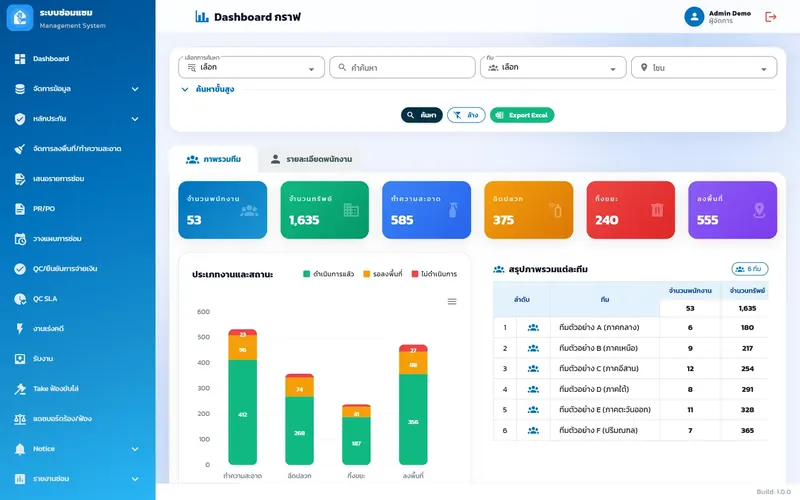Click the team icon in row 1

tap(533, 328)
